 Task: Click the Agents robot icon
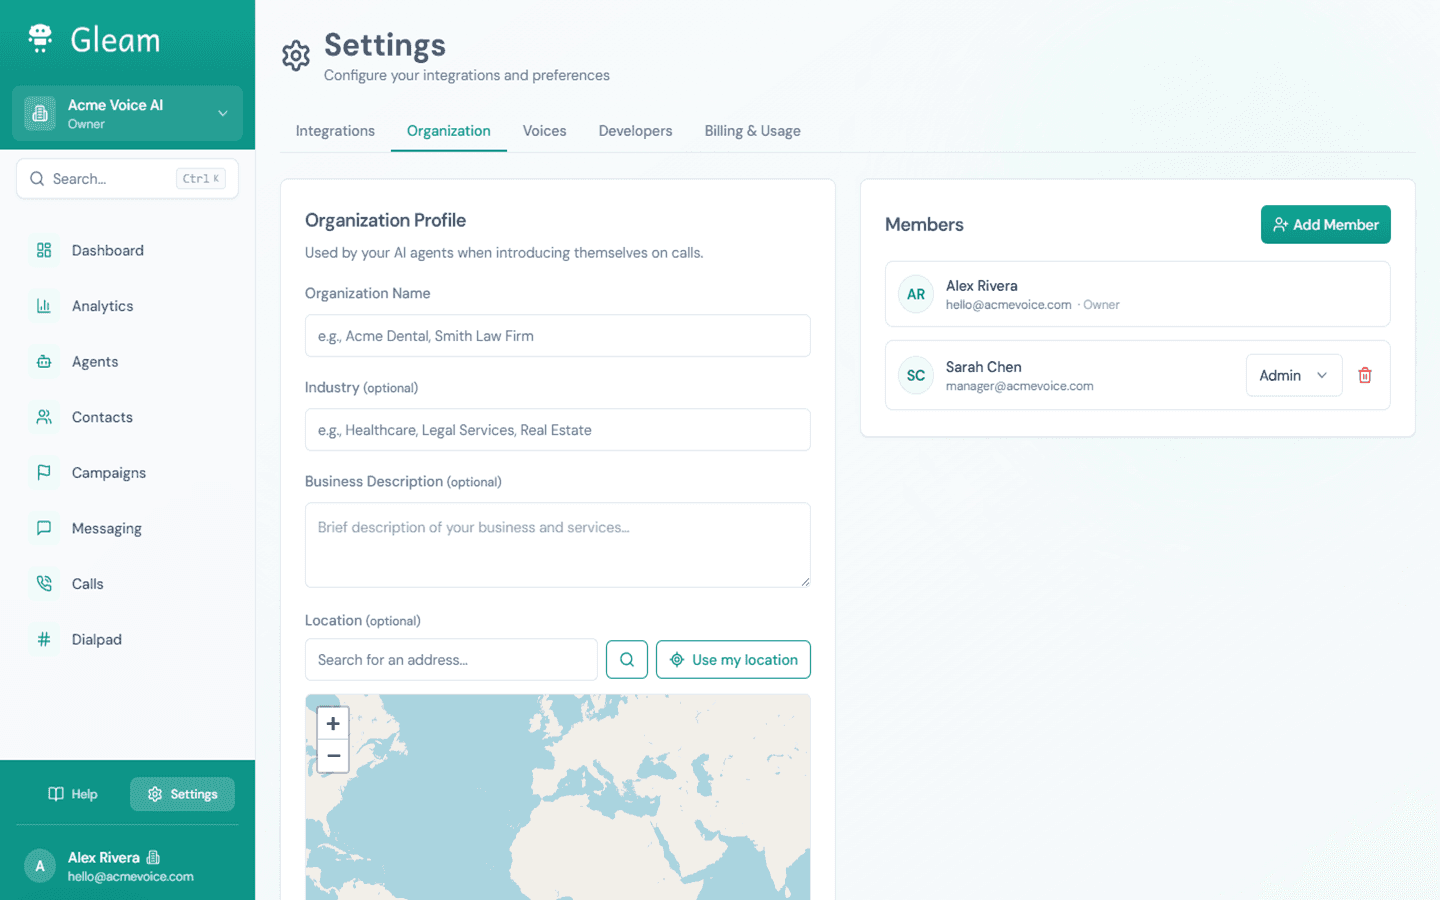click(44, 361)
